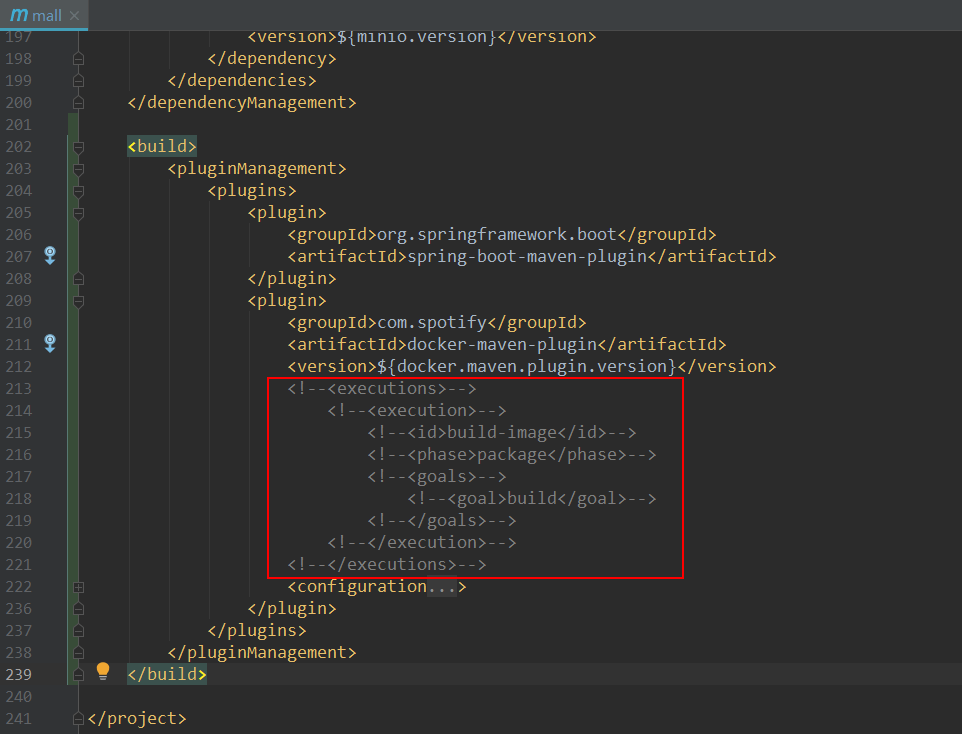Click spring-boot-maven-plugin artifactId text

[x=527, y=257]
